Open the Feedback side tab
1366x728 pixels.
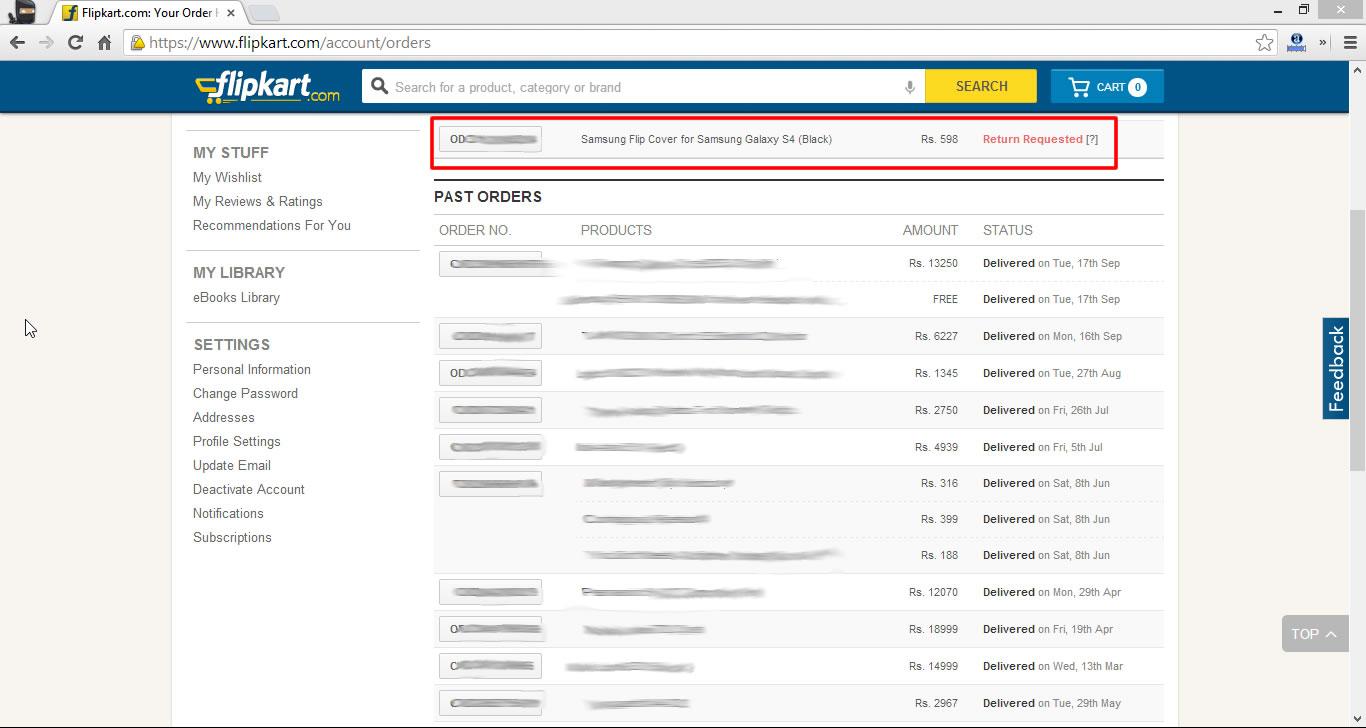click(1336, 369)
